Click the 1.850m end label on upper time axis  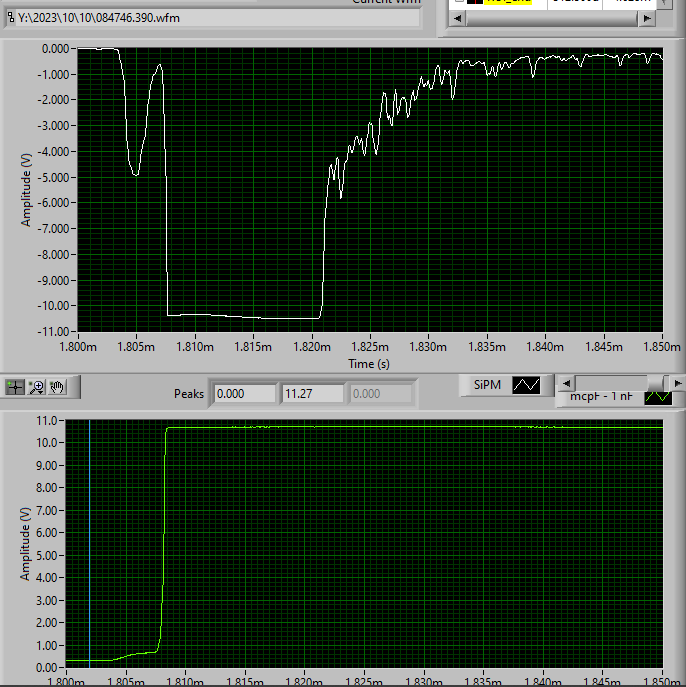click(661, 347)
